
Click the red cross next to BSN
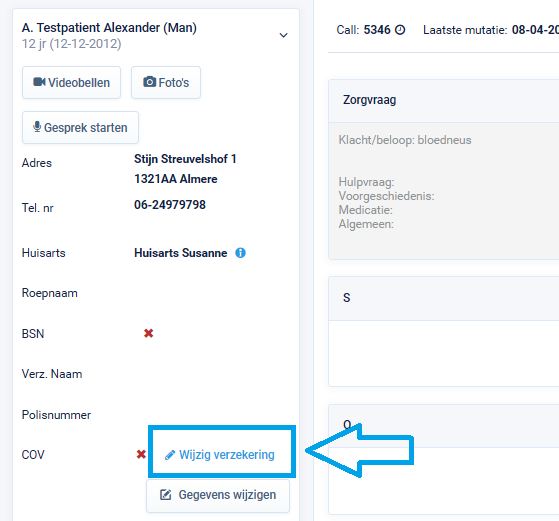(x=148, y=333)
